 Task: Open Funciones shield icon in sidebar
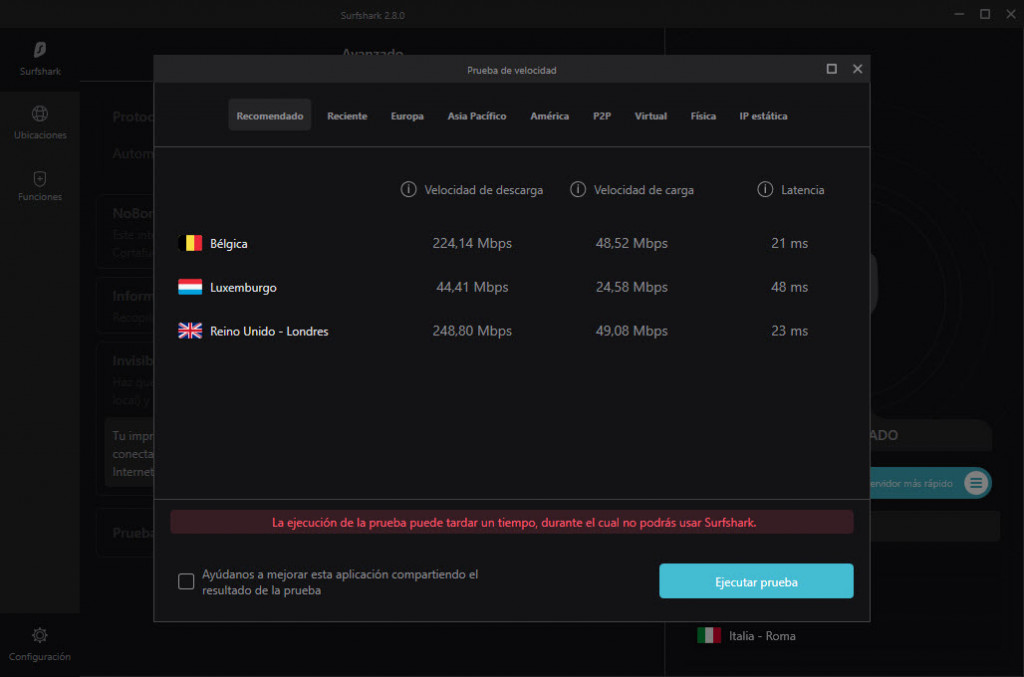point(40,178)
